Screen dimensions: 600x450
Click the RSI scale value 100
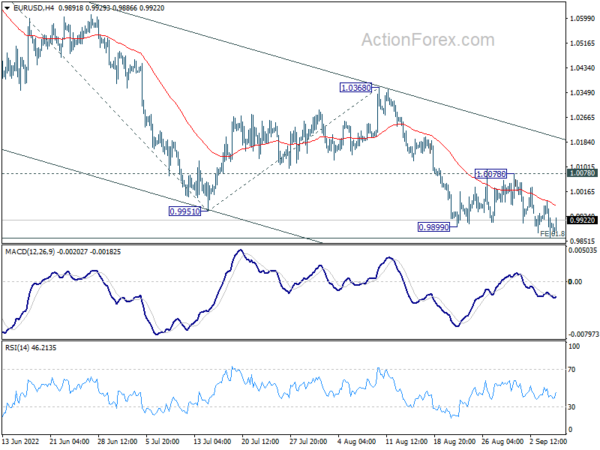pos(574,346)
